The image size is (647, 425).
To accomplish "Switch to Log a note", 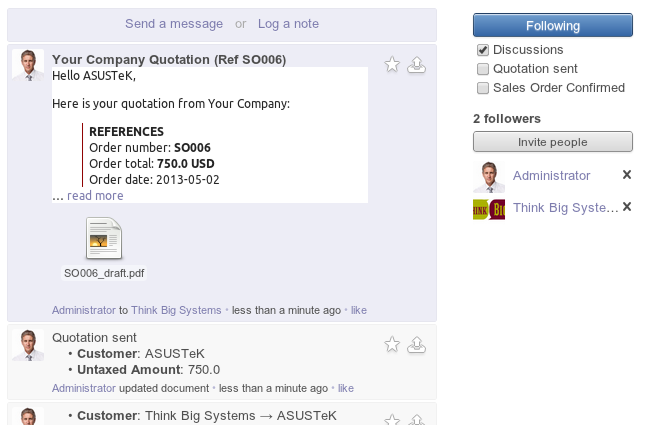I will (288, 24).
